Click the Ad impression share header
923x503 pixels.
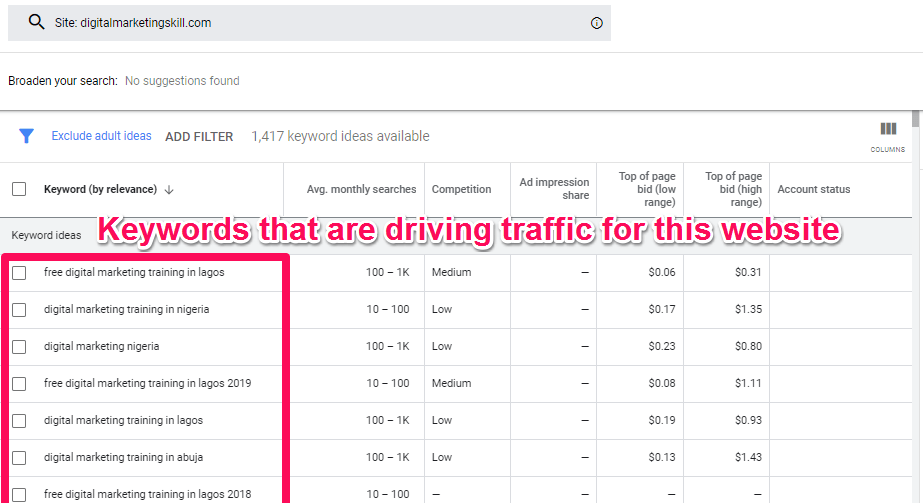click(x=554, y=189)
